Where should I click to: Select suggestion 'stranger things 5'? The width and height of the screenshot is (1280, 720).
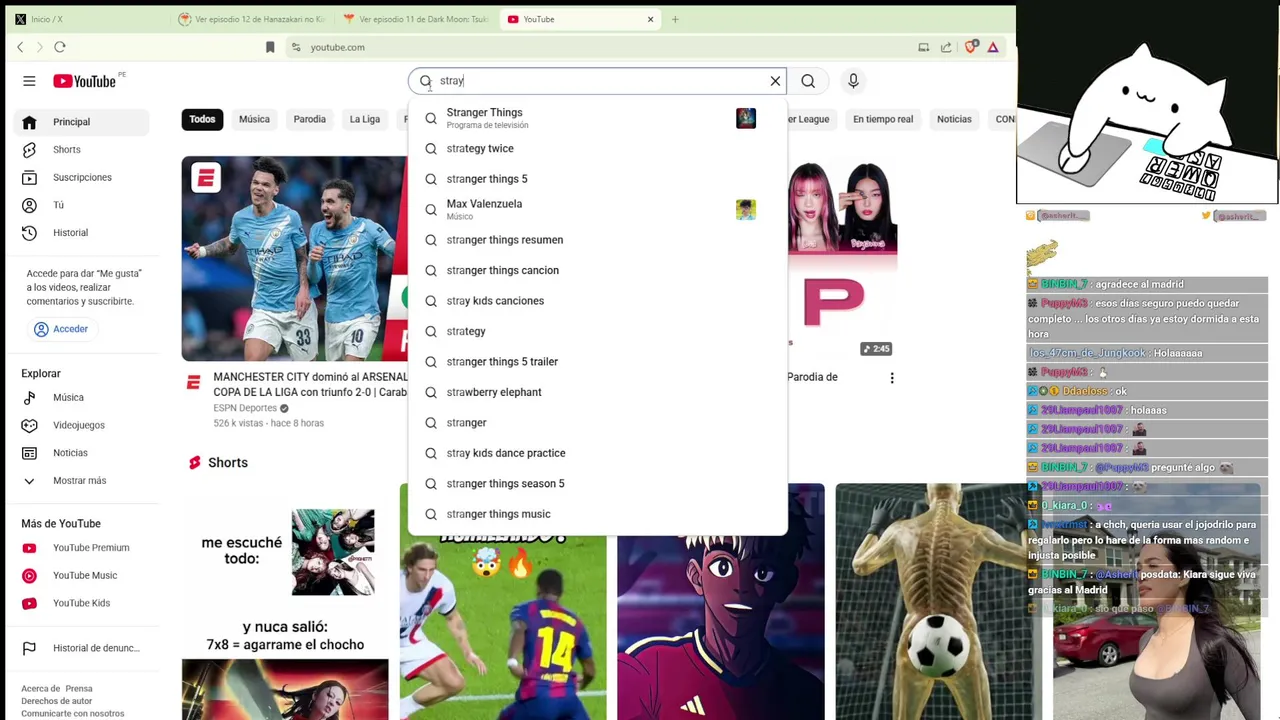(597, 179)
